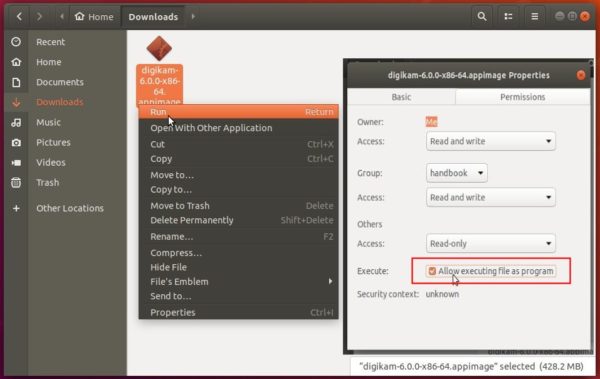
Task: Open the Others access Read-only dropdown
Action: [x=491, y=243]
